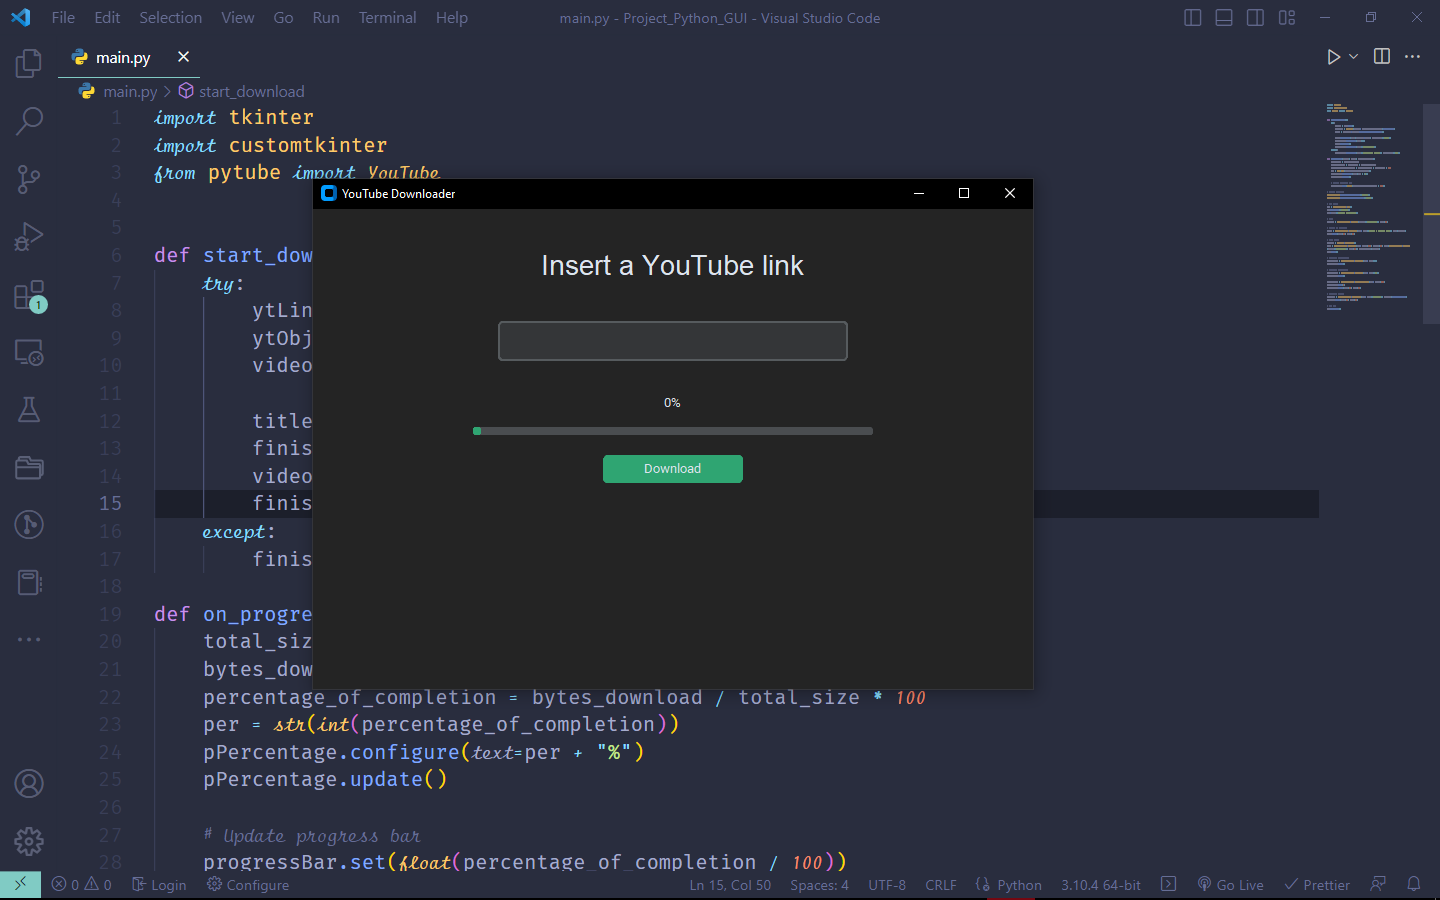The image size is (1440, 900).
Task: Run Python file with play button
Action: (1333, 57)
